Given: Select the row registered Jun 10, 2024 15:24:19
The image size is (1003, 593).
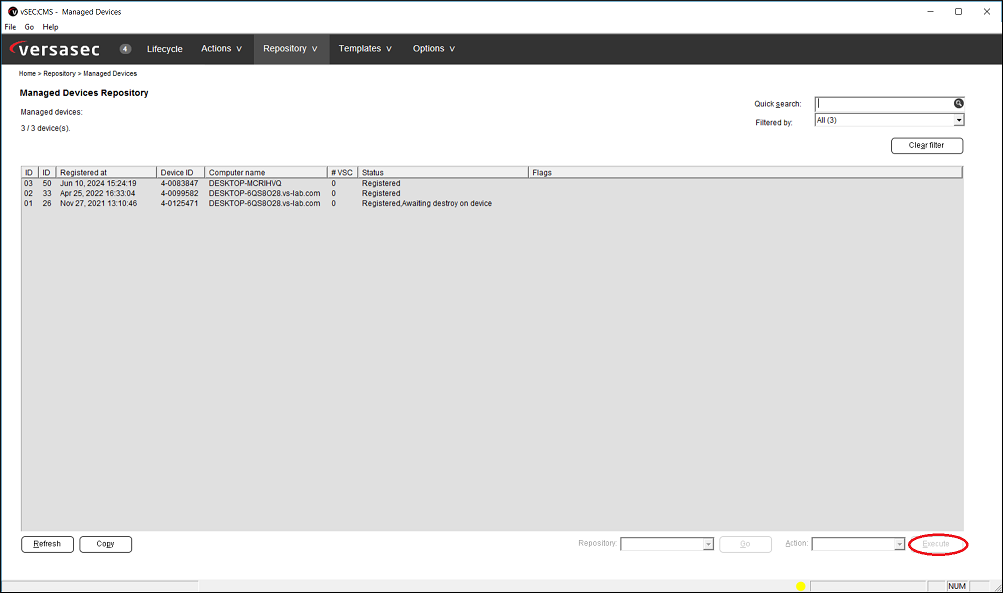Looking at the screenshot, I should coord(492,184).
